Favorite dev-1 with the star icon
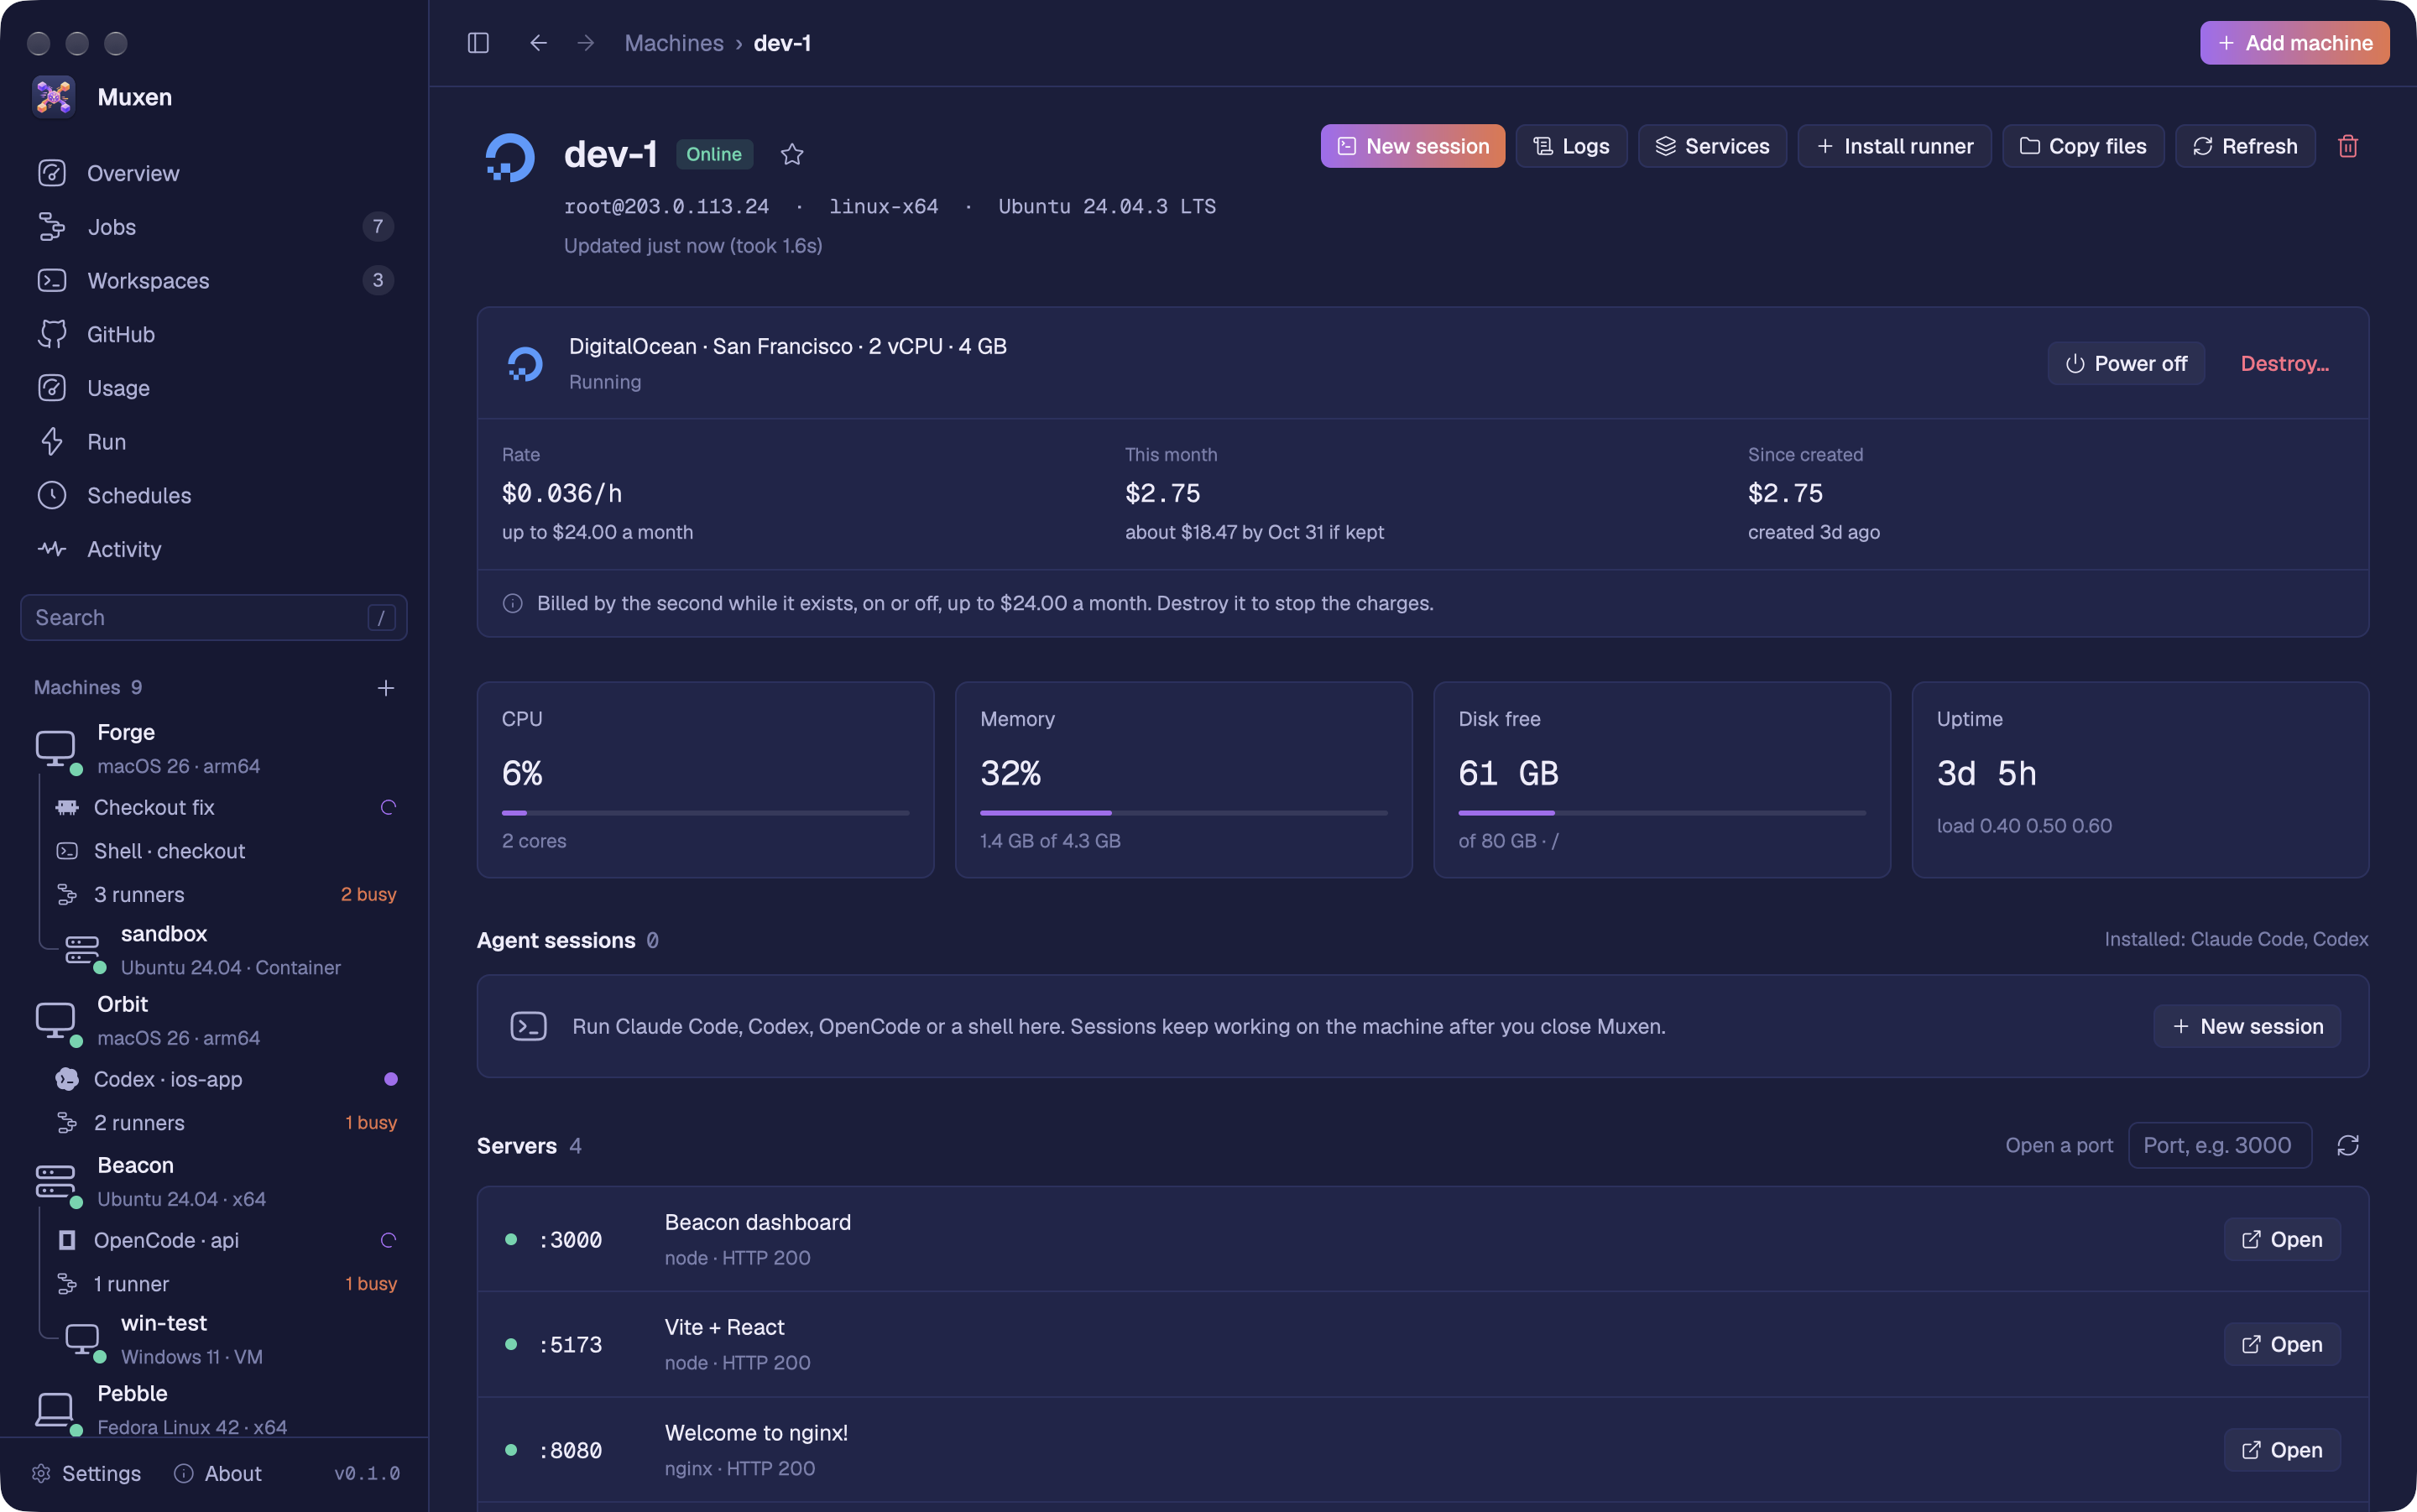The image size is (2417, 1512). point(792,154)
